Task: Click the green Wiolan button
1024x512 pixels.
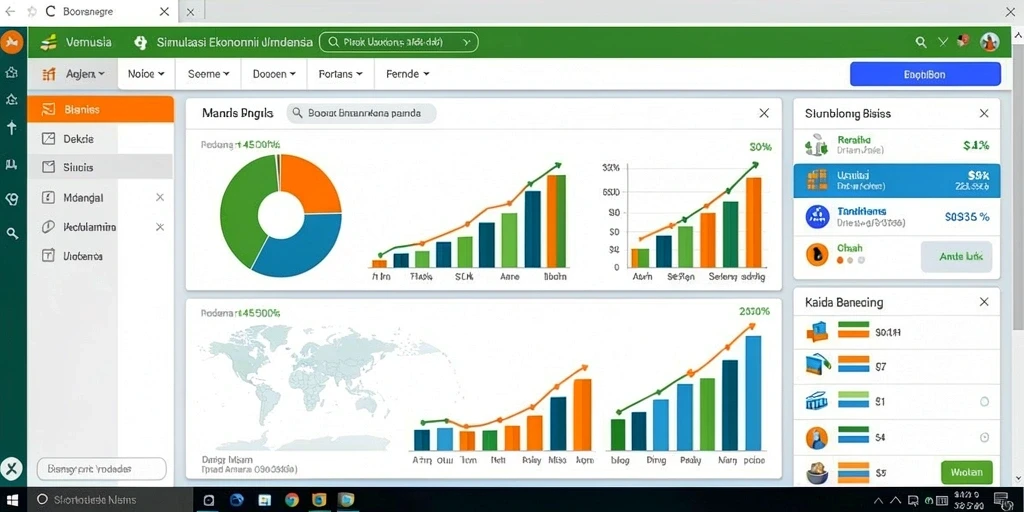Action: (x=967, y=472)
